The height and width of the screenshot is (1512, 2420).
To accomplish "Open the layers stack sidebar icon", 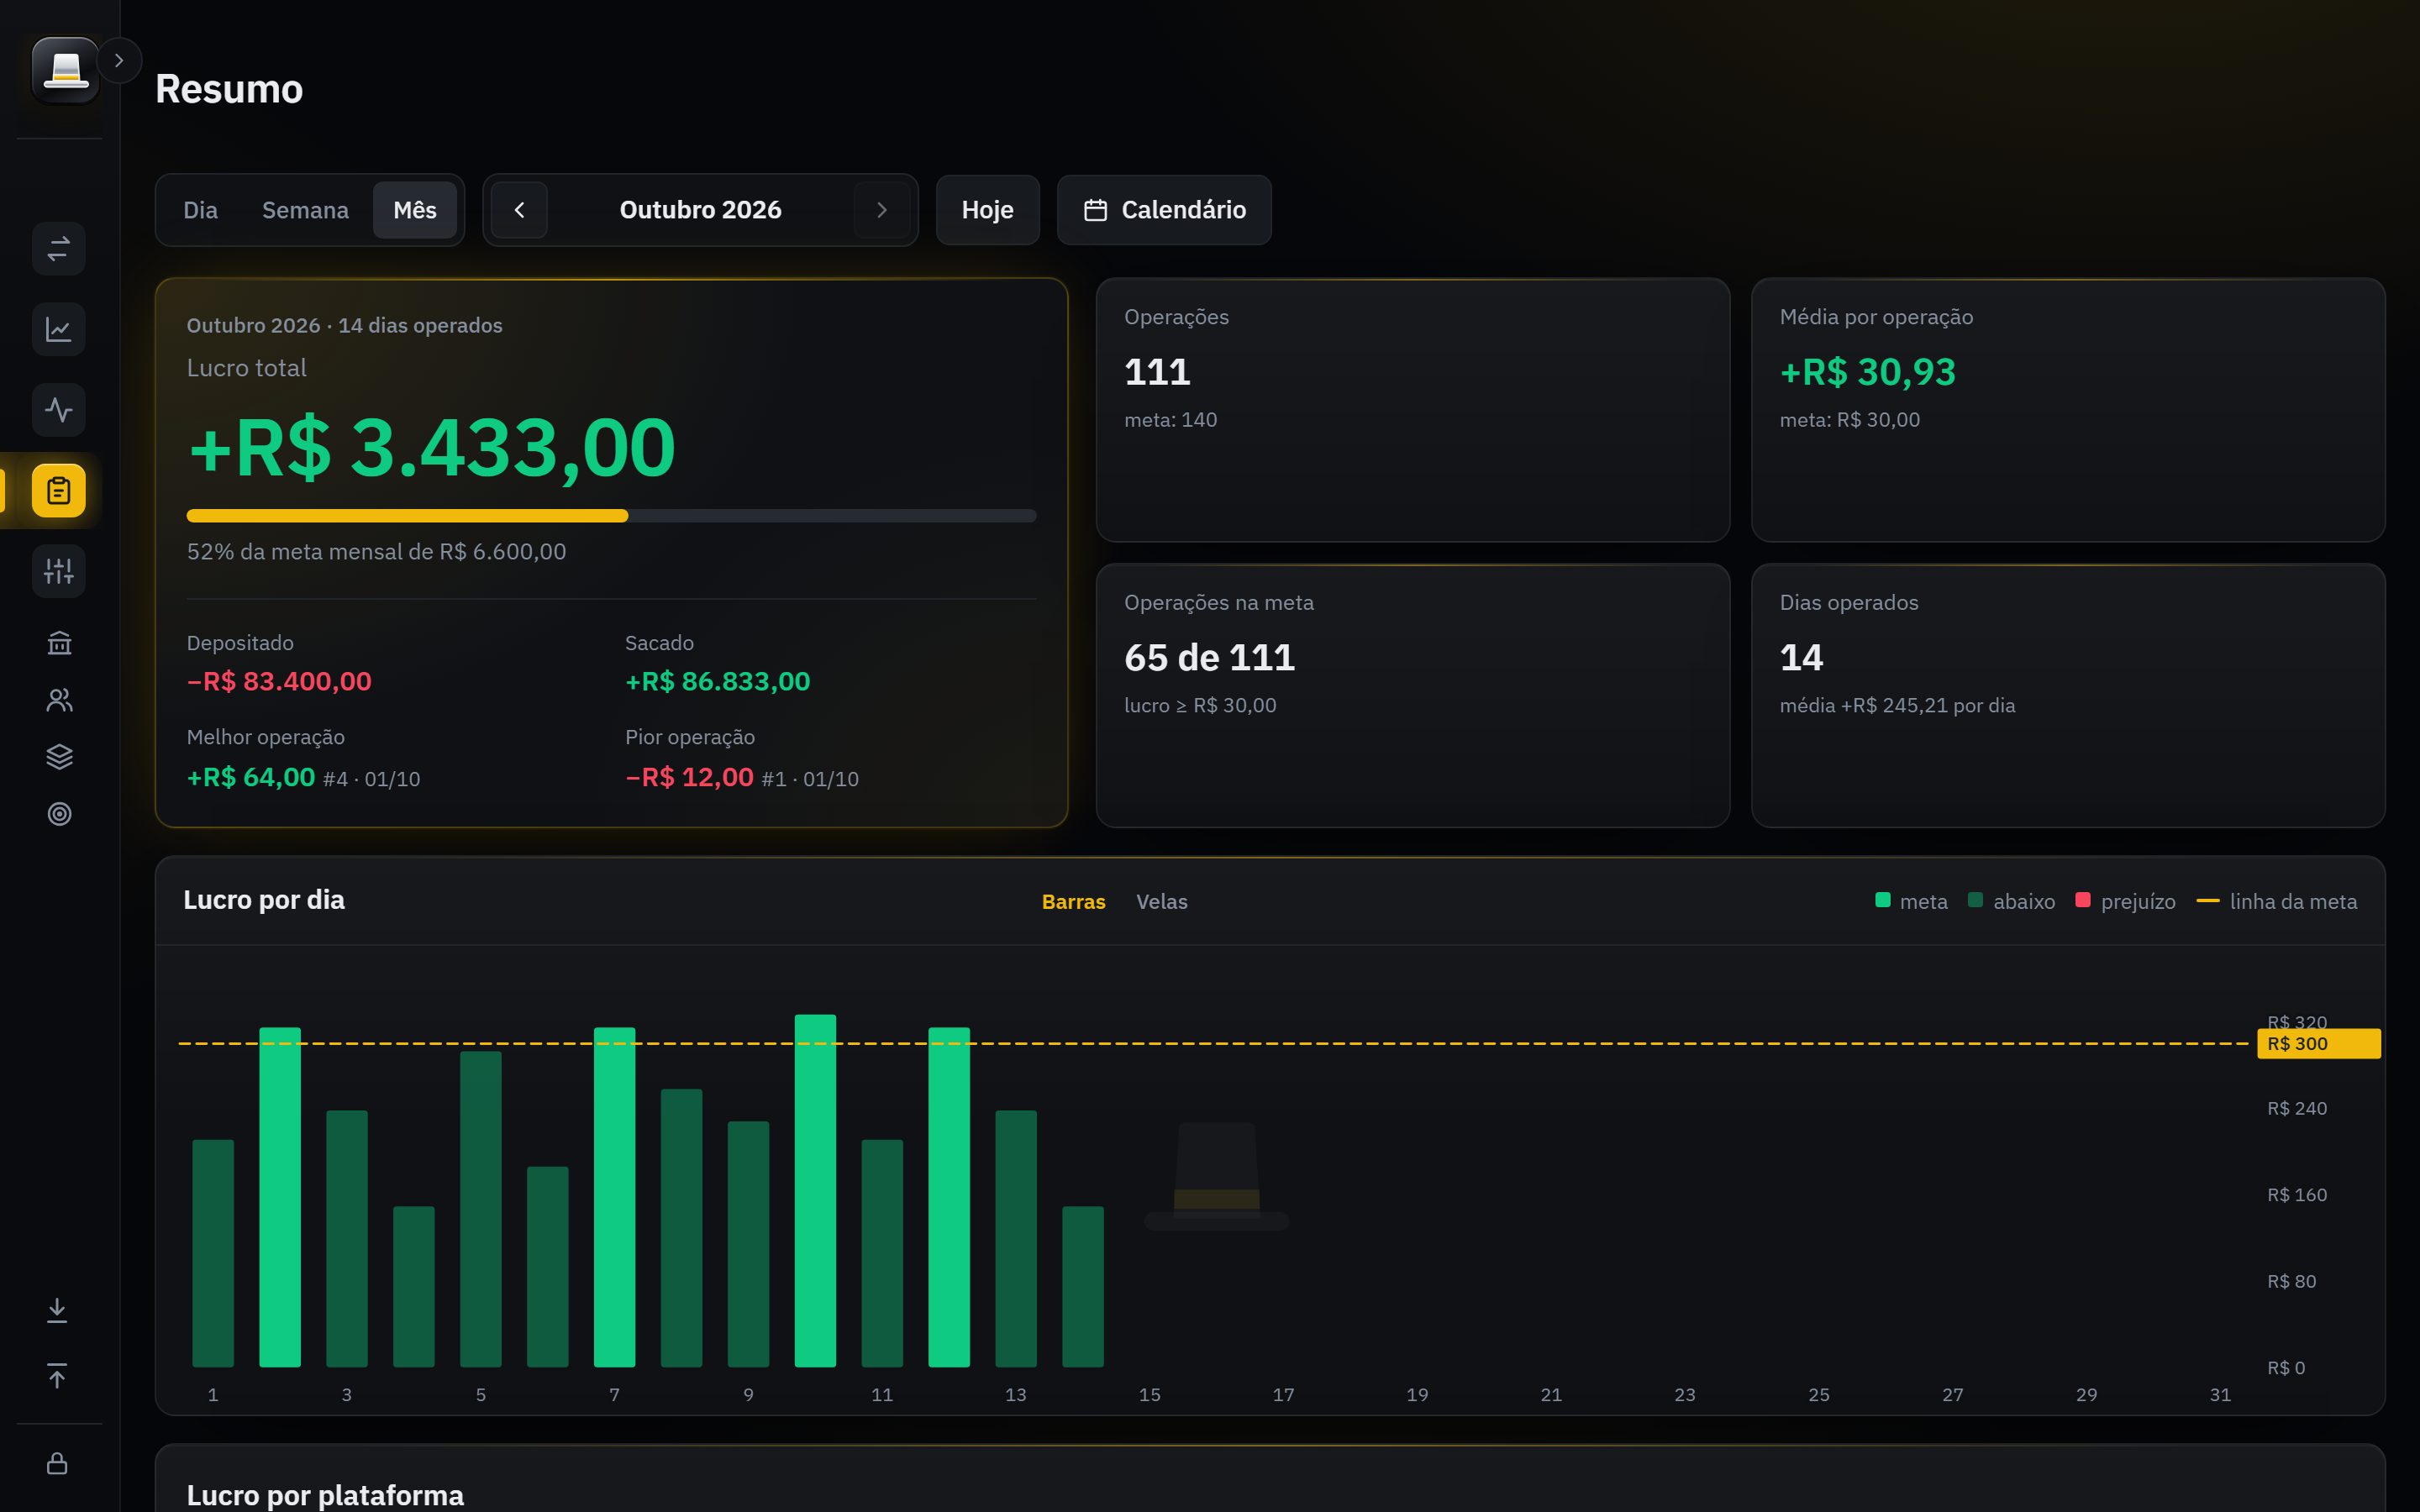I will point(59,757).
